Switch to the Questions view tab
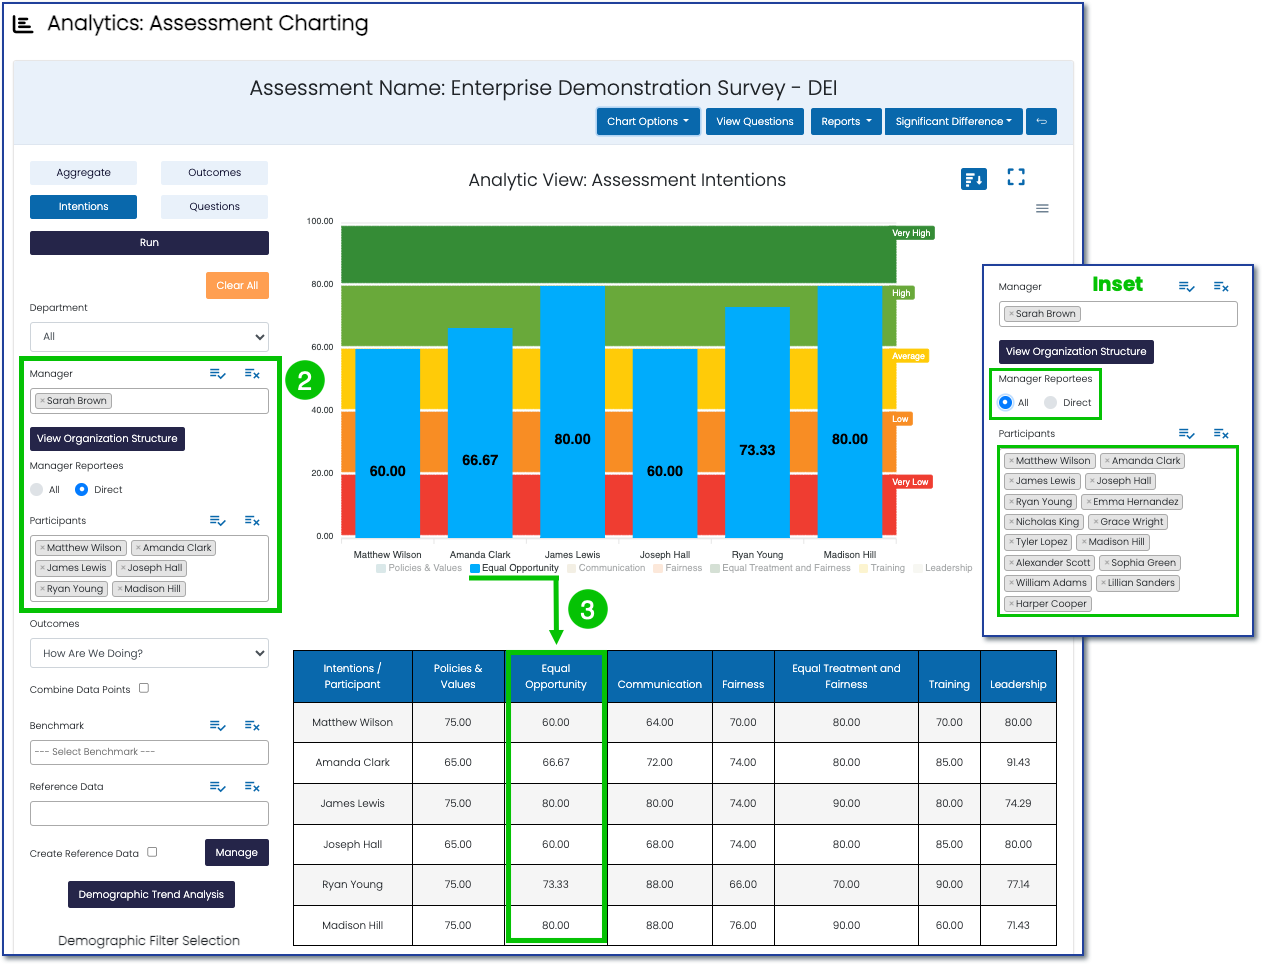This screenshot has width=1283, height=964. point(214,207)
